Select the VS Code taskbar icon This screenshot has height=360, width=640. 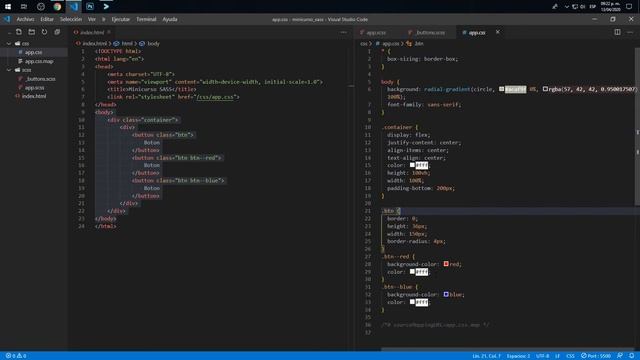coord(73,7)
